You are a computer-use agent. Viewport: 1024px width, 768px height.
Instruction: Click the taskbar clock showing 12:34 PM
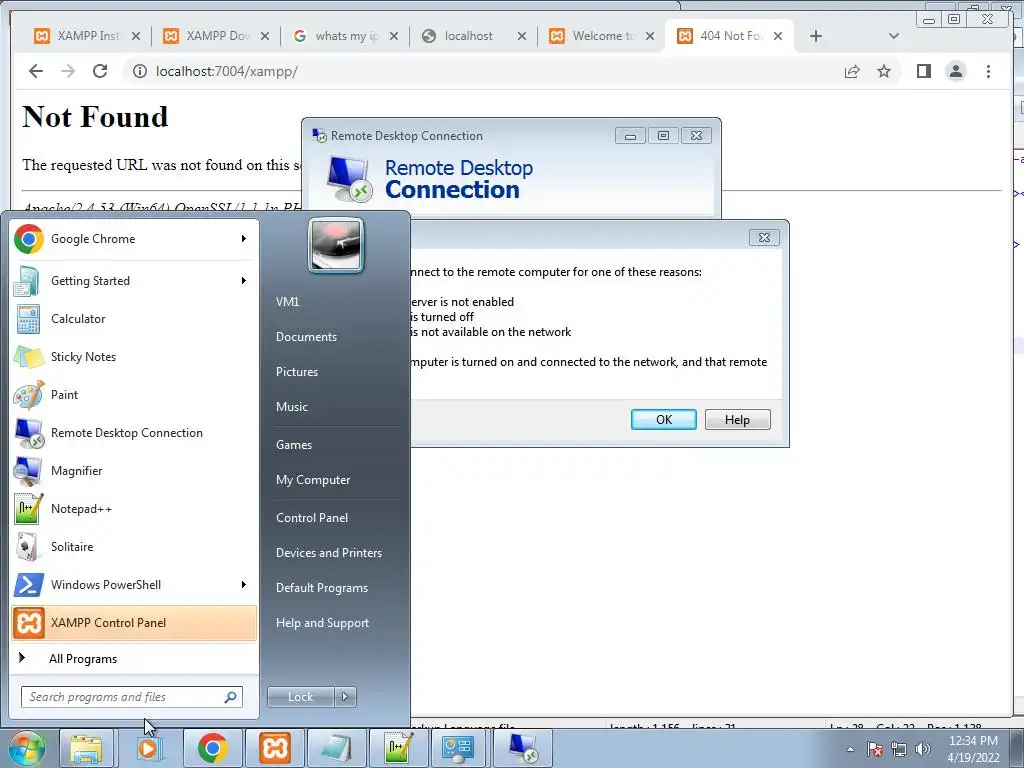[x=973, y=749]
